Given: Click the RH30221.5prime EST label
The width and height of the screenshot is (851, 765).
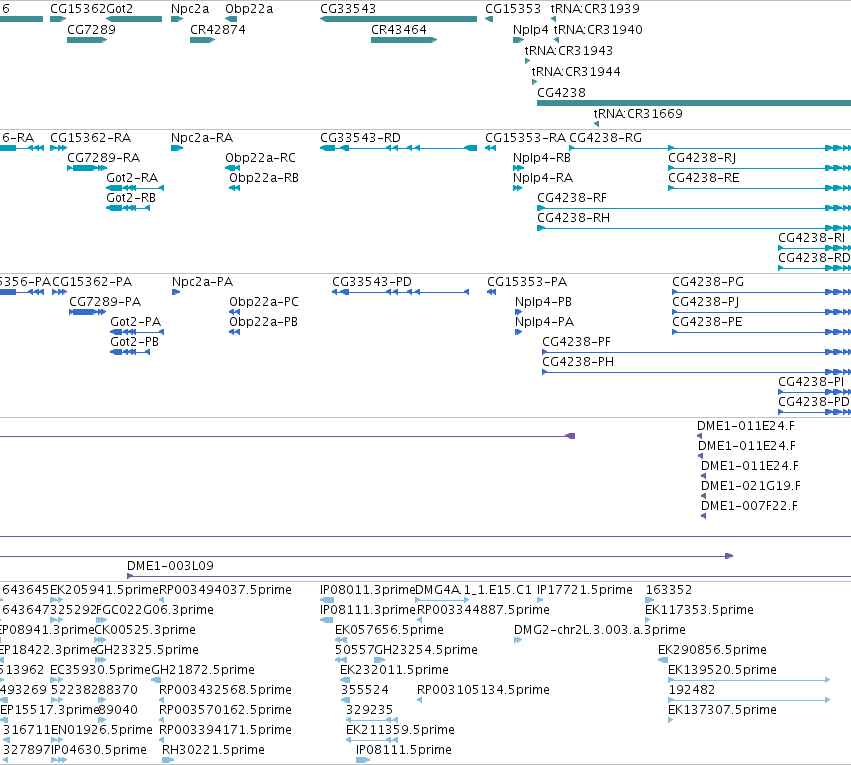Looking at the screenshot, I should 213,751.
